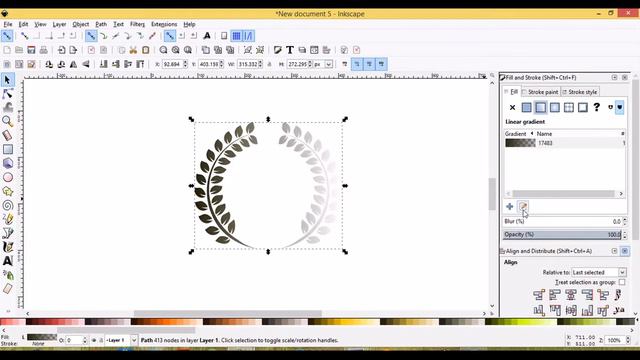Viewport: 640px width, 360px height.
Task: Adjust the Blur value stepper arrows
Action: tap(624, 221)
